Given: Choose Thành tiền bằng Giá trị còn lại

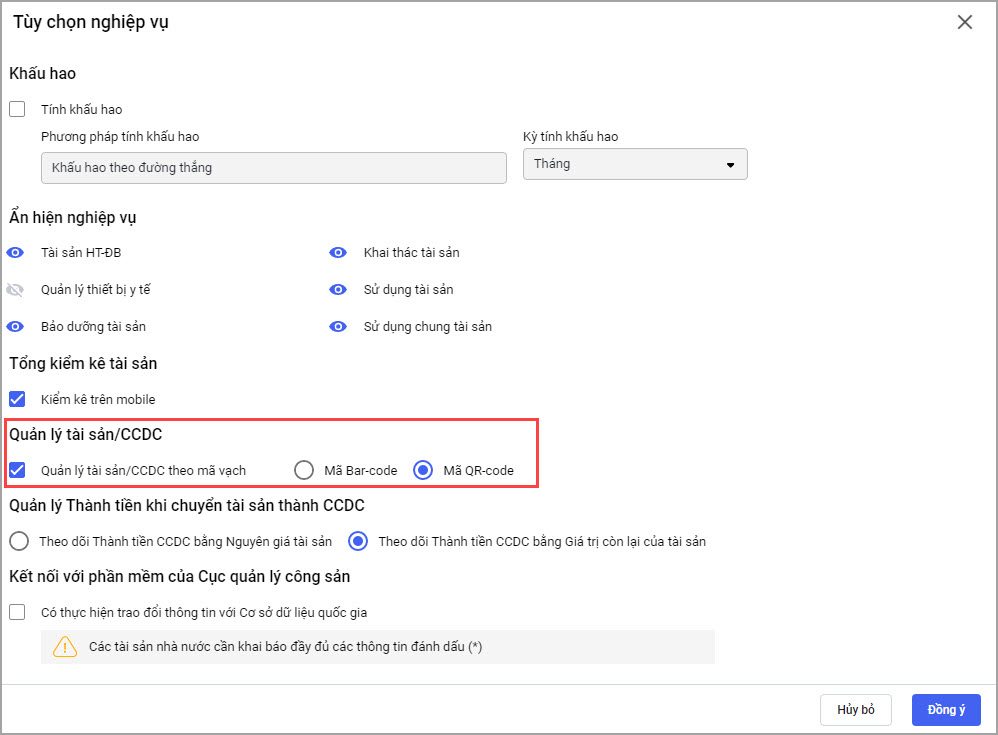Looking at the screenshot, I should tap(357, 542).
